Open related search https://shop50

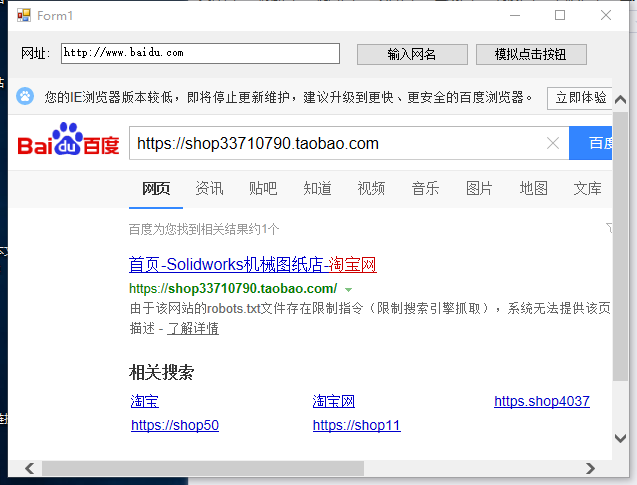coord(175,425)
